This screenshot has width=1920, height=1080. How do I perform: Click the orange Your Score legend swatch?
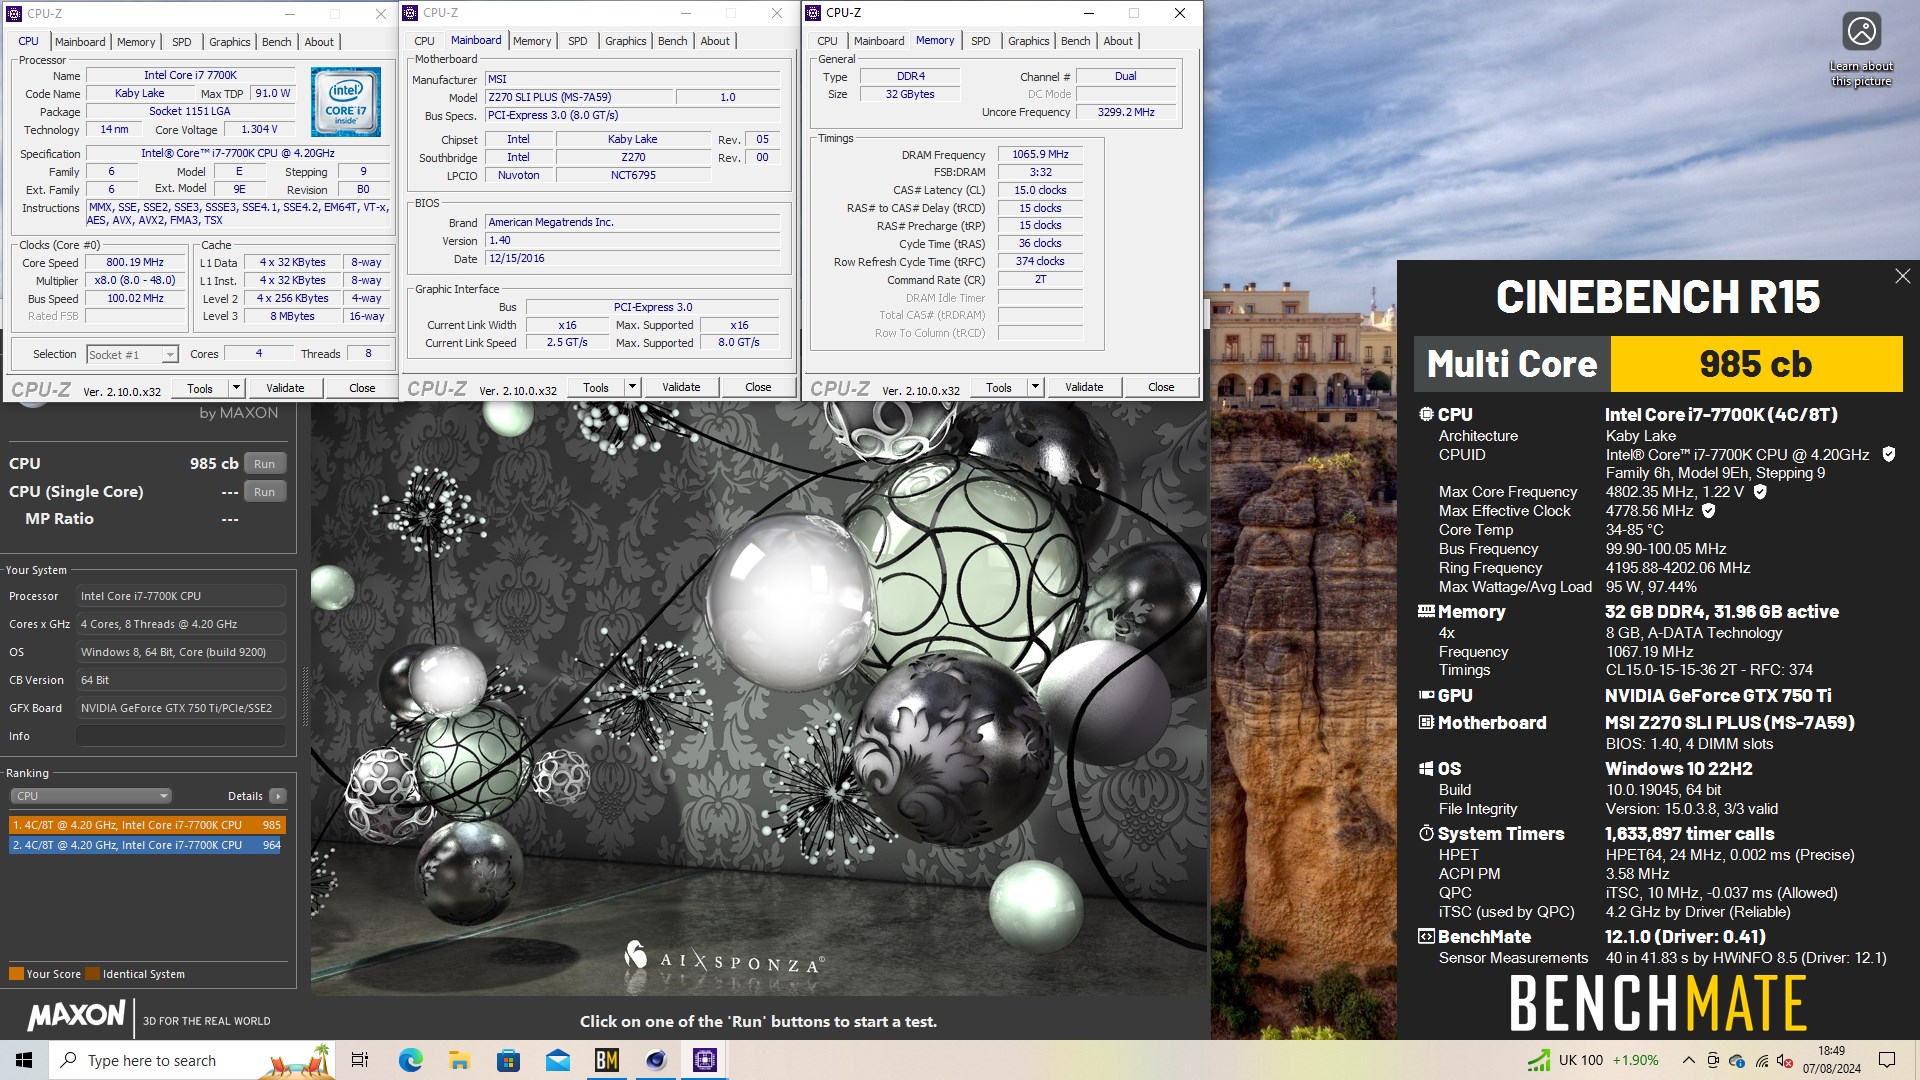point(16,974)
